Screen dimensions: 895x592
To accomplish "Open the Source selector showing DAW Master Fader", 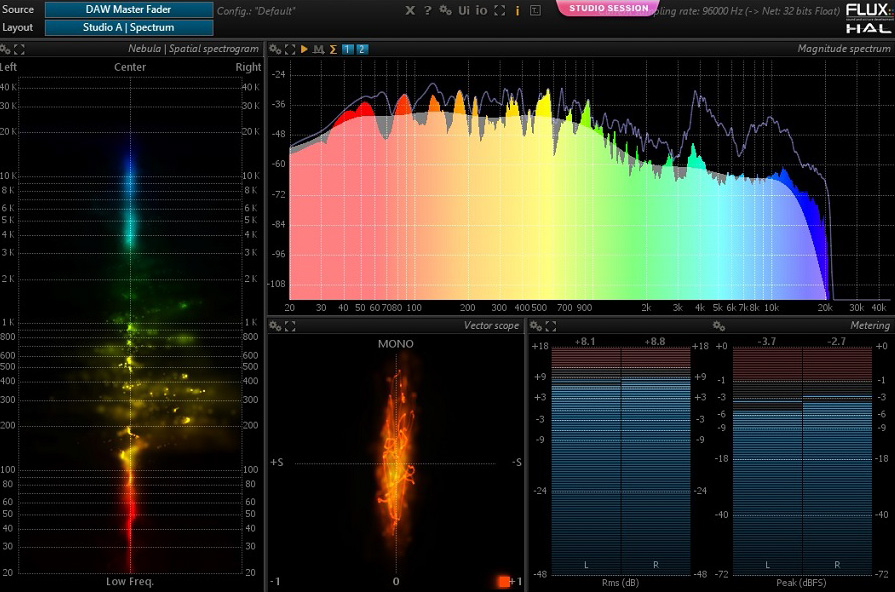I will click(129, 10).
